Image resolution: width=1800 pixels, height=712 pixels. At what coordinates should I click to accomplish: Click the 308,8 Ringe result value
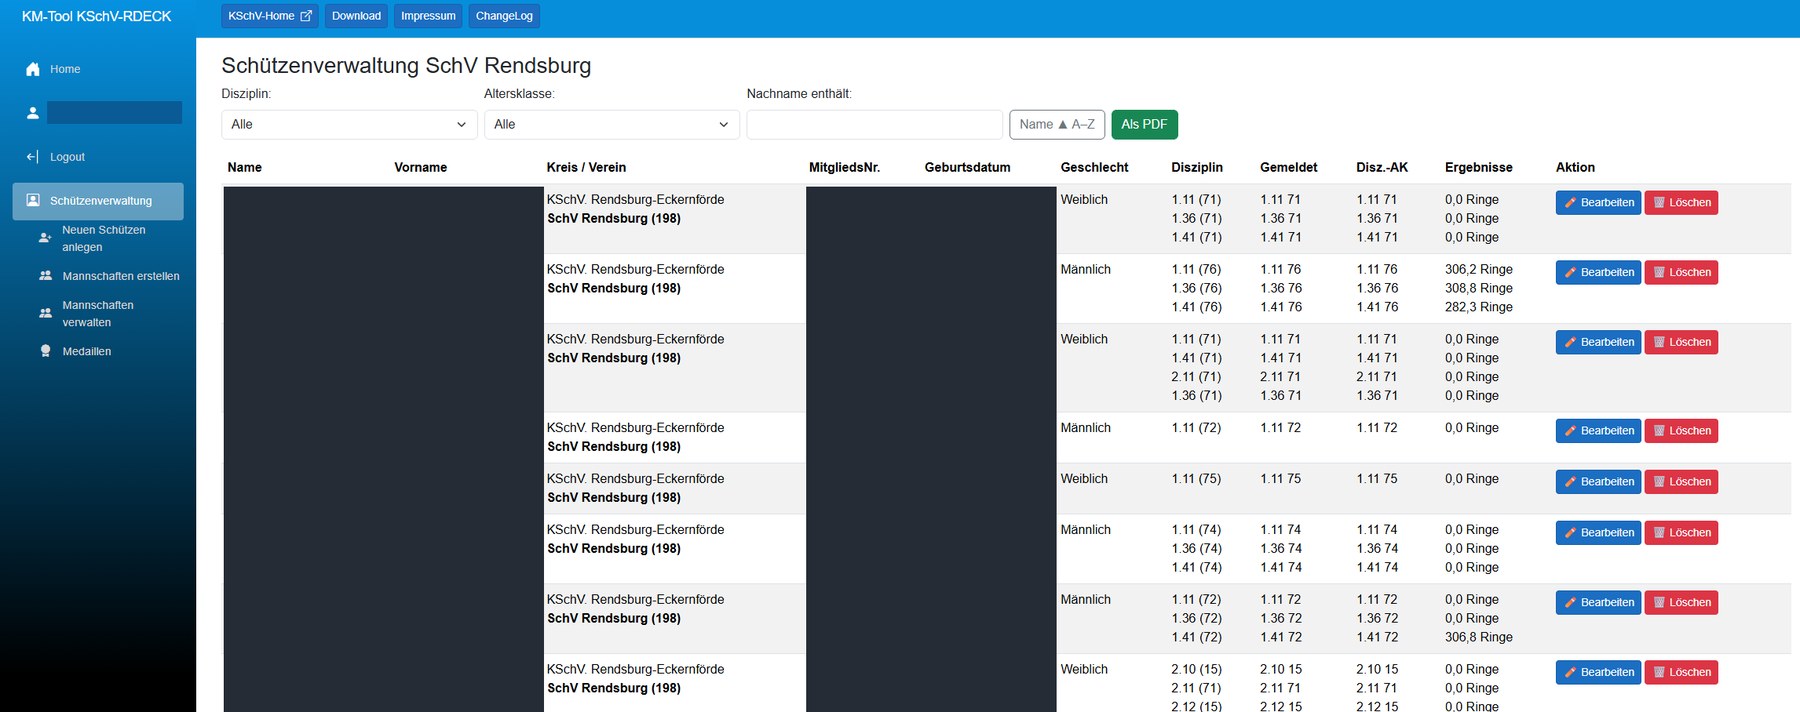(x=1478, y=288)
